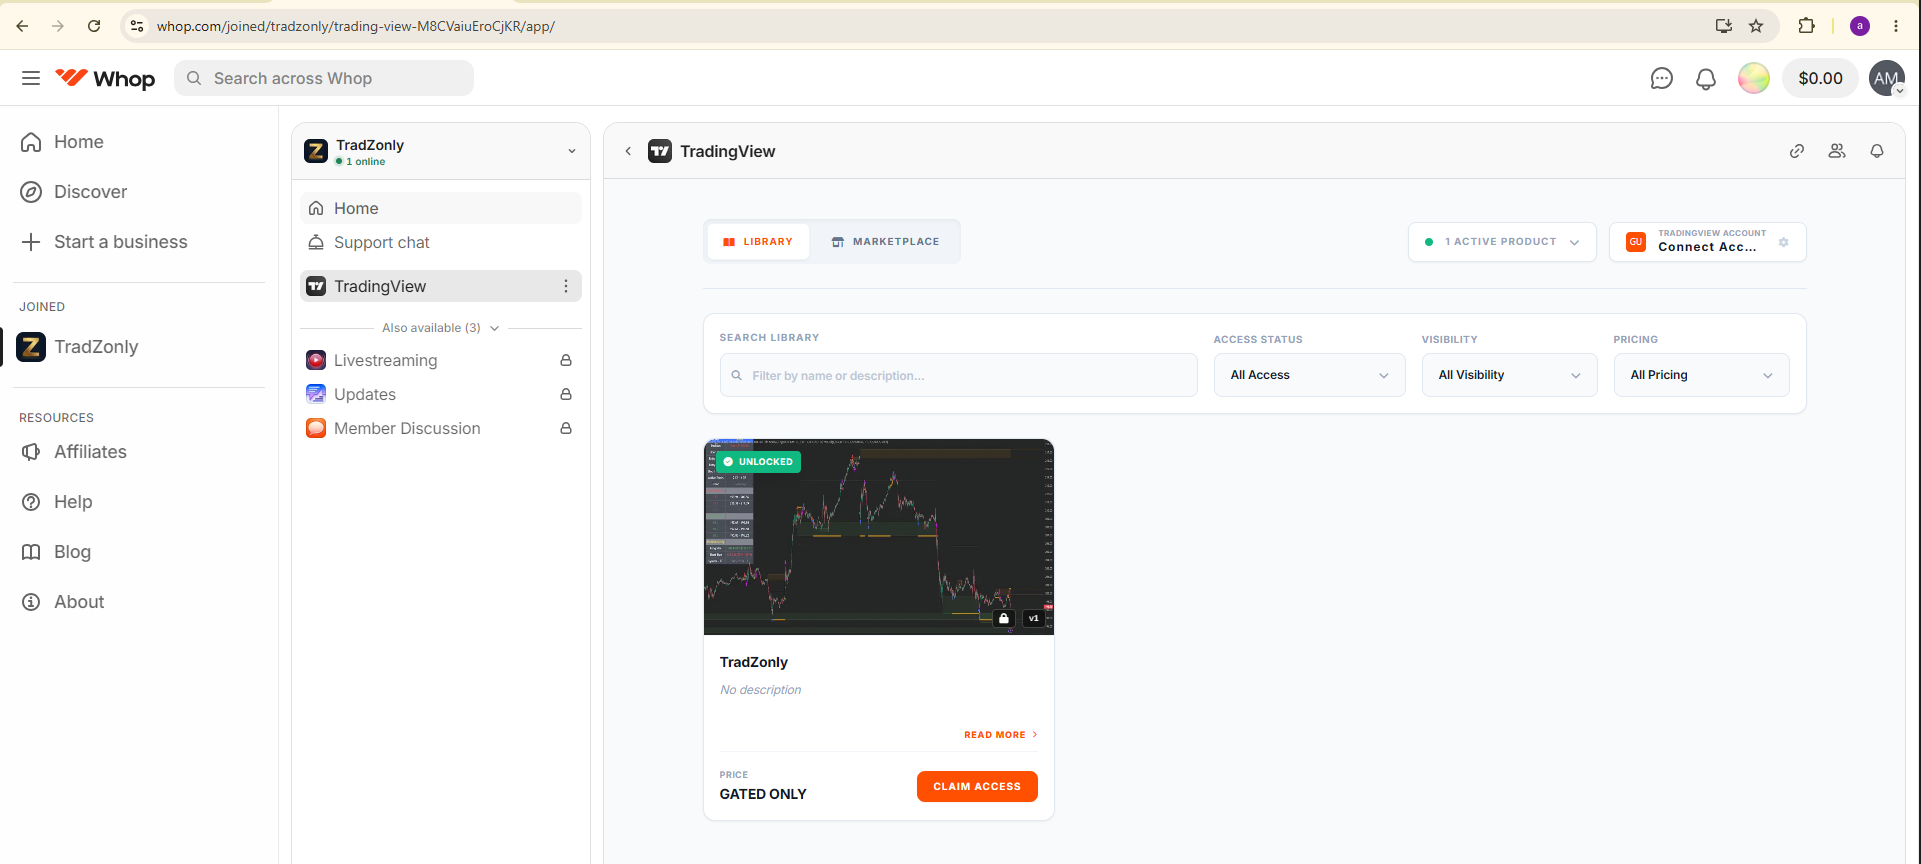Open settings gear on TradingView account

click(1783, 242)
